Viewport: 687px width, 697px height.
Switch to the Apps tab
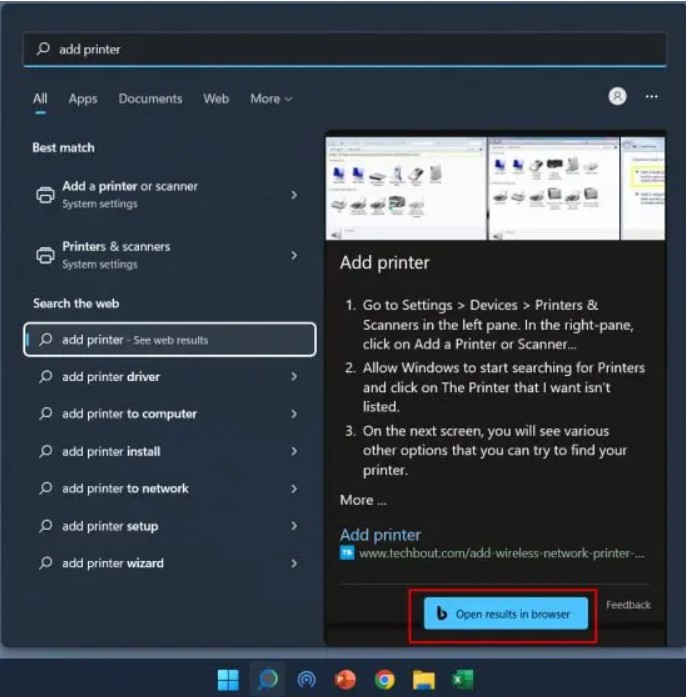tap(83, 99)
